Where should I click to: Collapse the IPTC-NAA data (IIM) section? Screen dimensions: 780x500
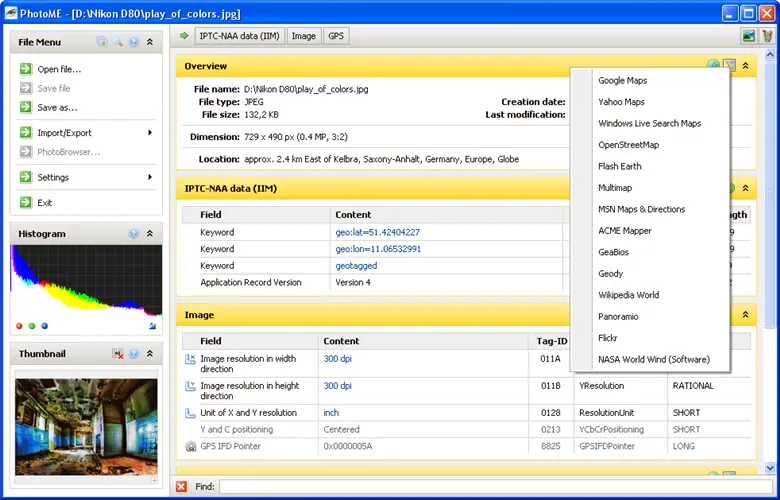click(x=745, y=188)
